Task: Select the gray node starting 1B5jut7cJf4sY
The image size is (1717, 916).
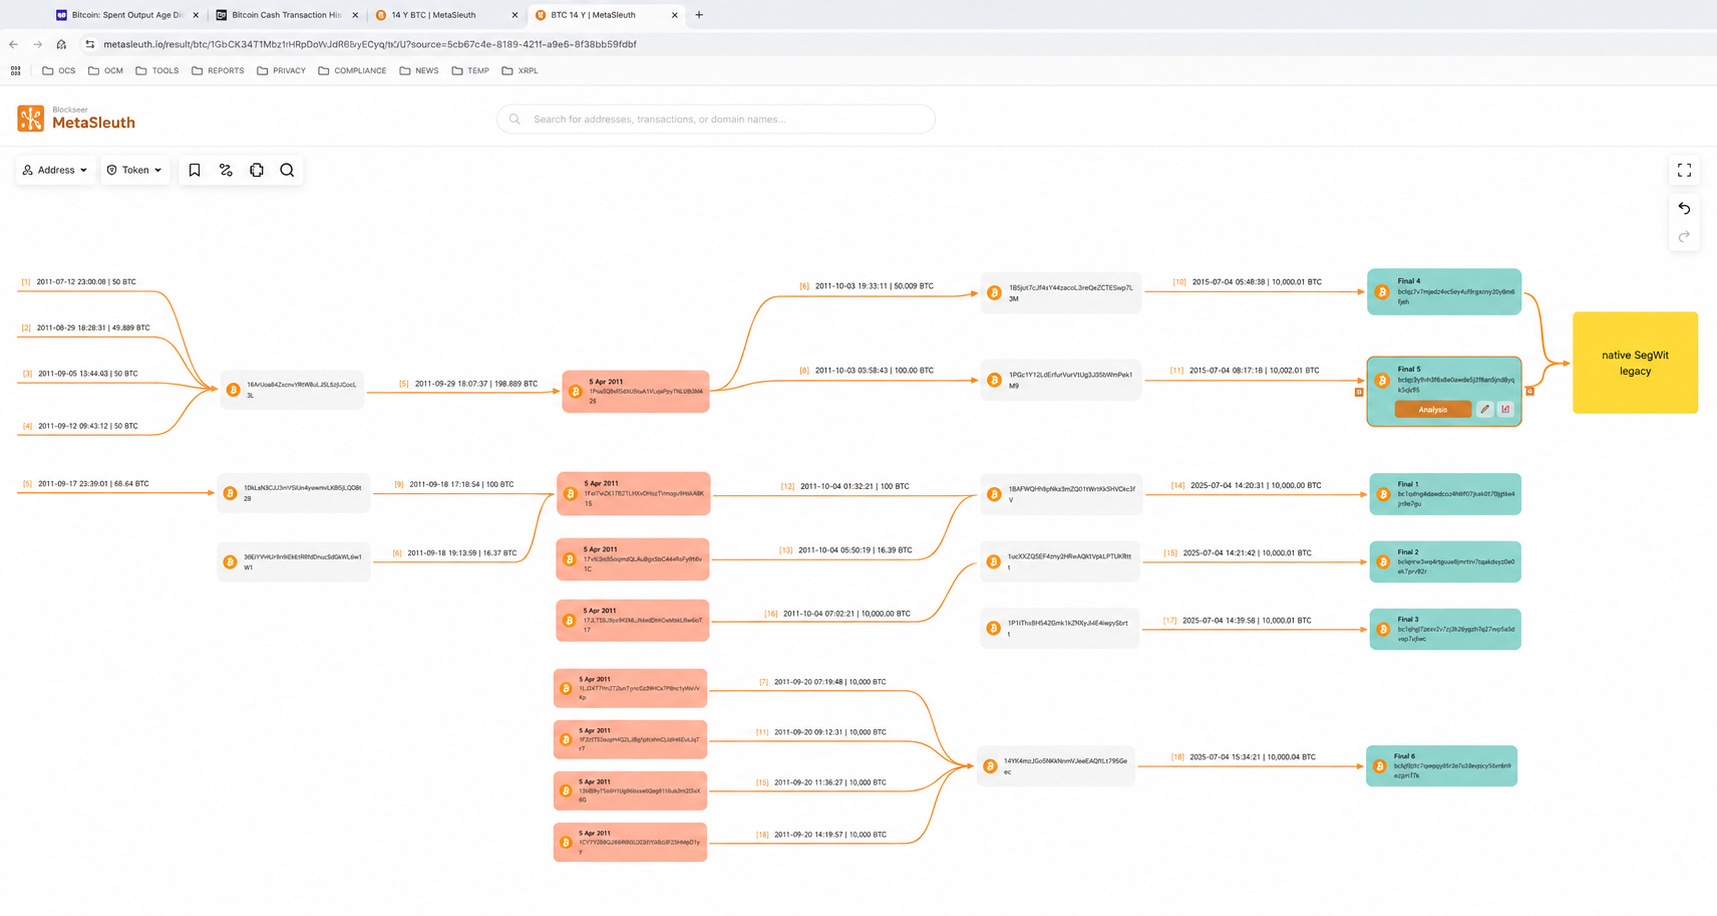Action: [1061, 293]
